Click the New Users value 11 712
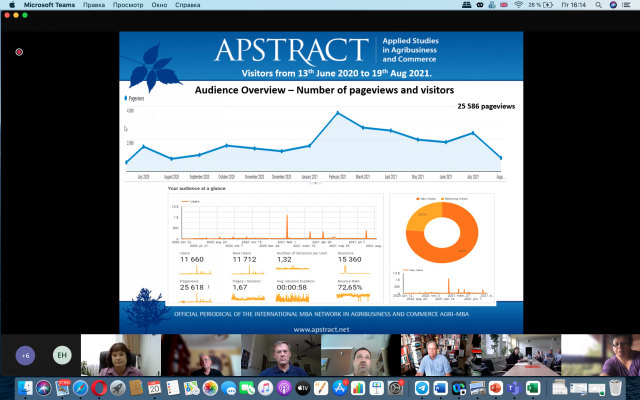 (244, 259)
